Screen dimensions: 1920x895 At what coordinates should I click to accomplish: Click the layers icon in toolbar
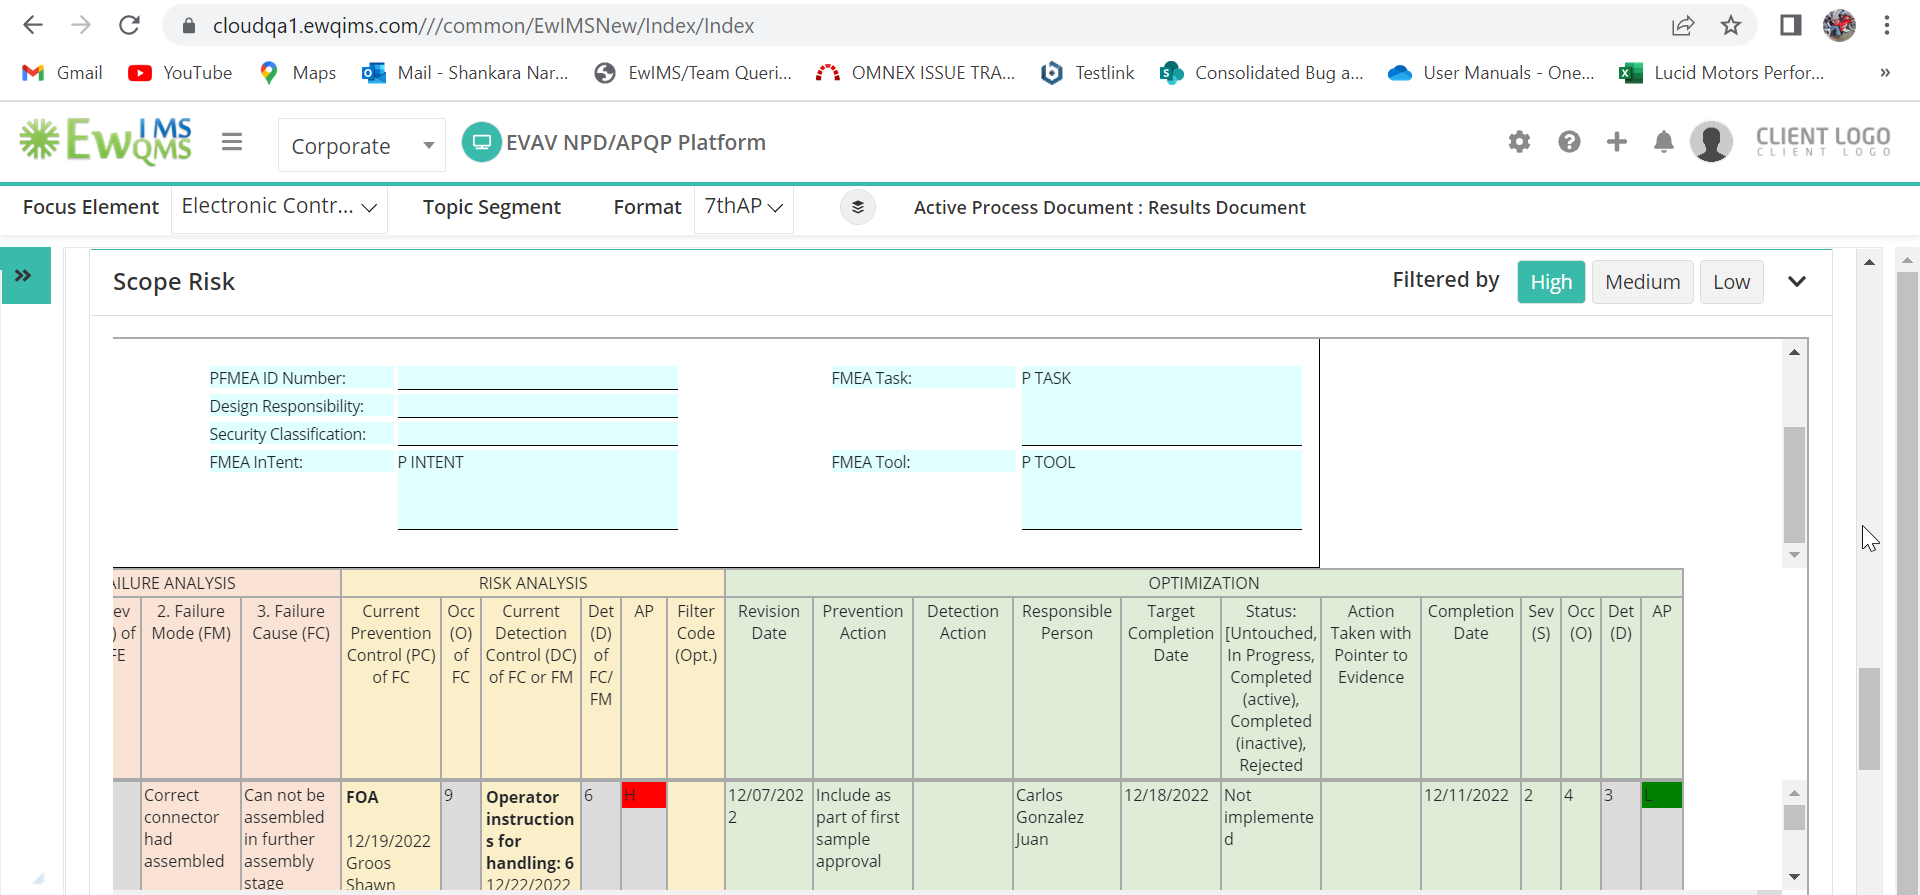coord(858,207)
